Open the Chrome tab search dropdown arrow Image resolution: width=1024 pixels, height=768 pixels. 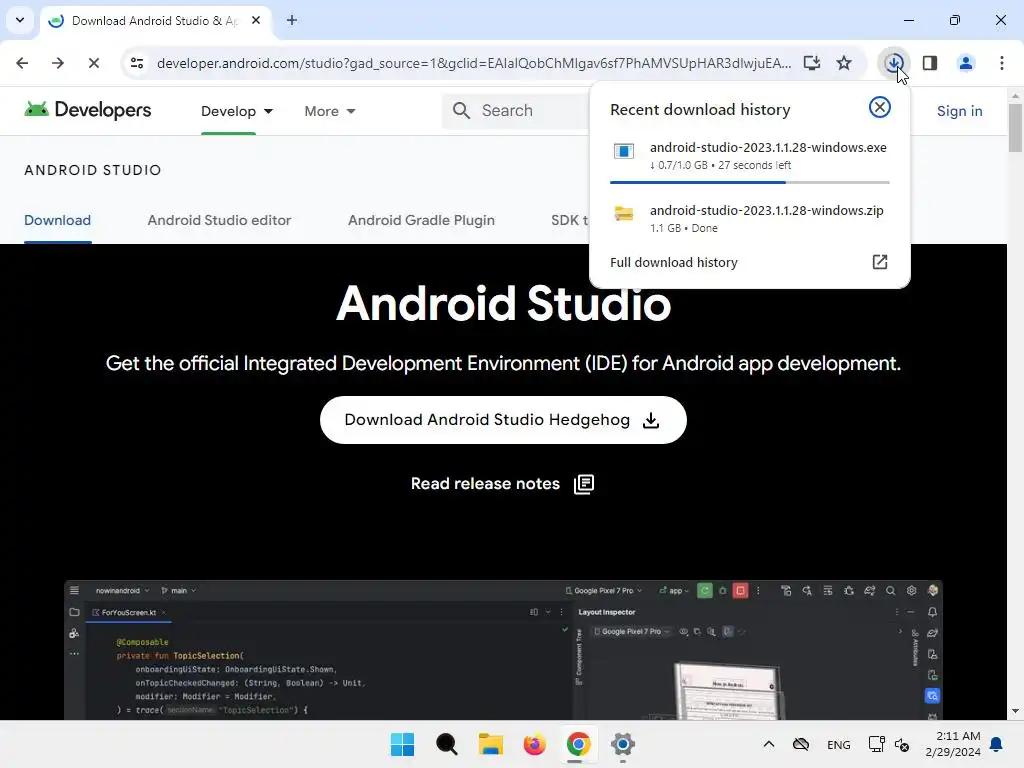click(20, 20)
